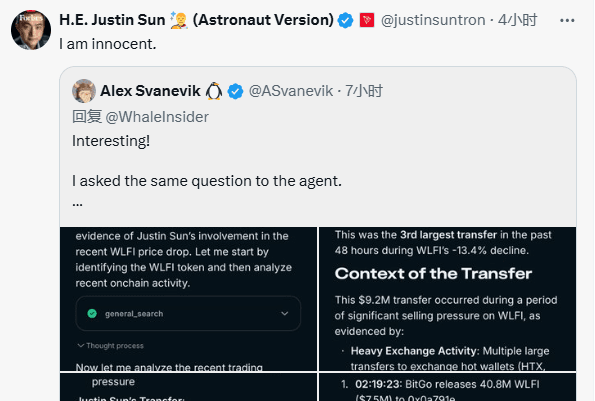This screenshot has height=401, width=595.
Task: Open the quoted tweet's 7-hour timestamp
Action: tap(364, 91)
